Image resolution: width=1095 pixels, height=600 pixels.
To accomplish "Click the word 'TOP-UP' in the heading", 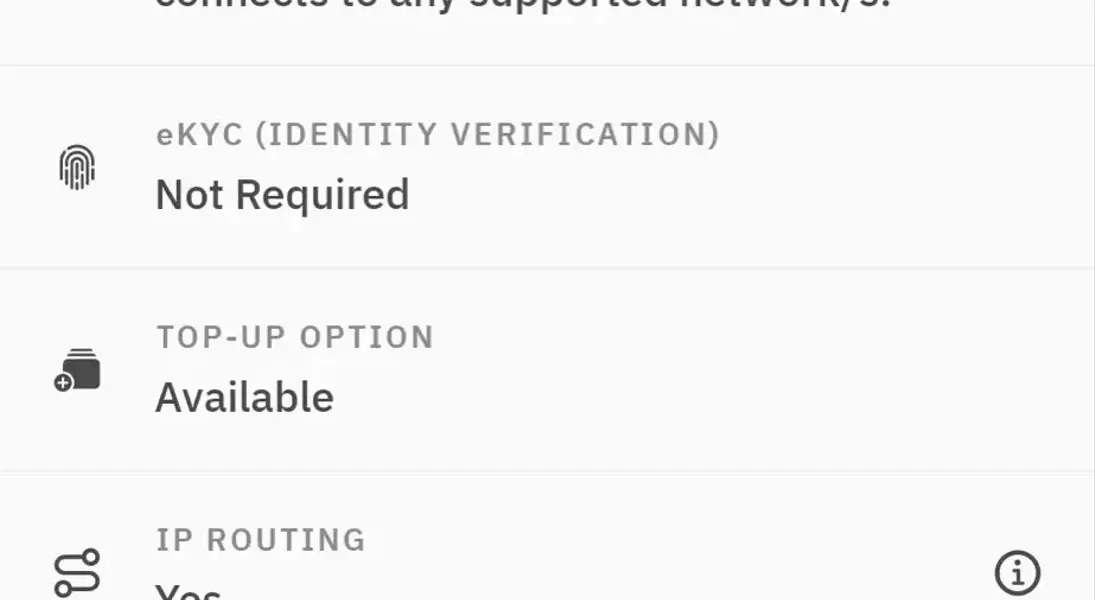I will [221, 337].
